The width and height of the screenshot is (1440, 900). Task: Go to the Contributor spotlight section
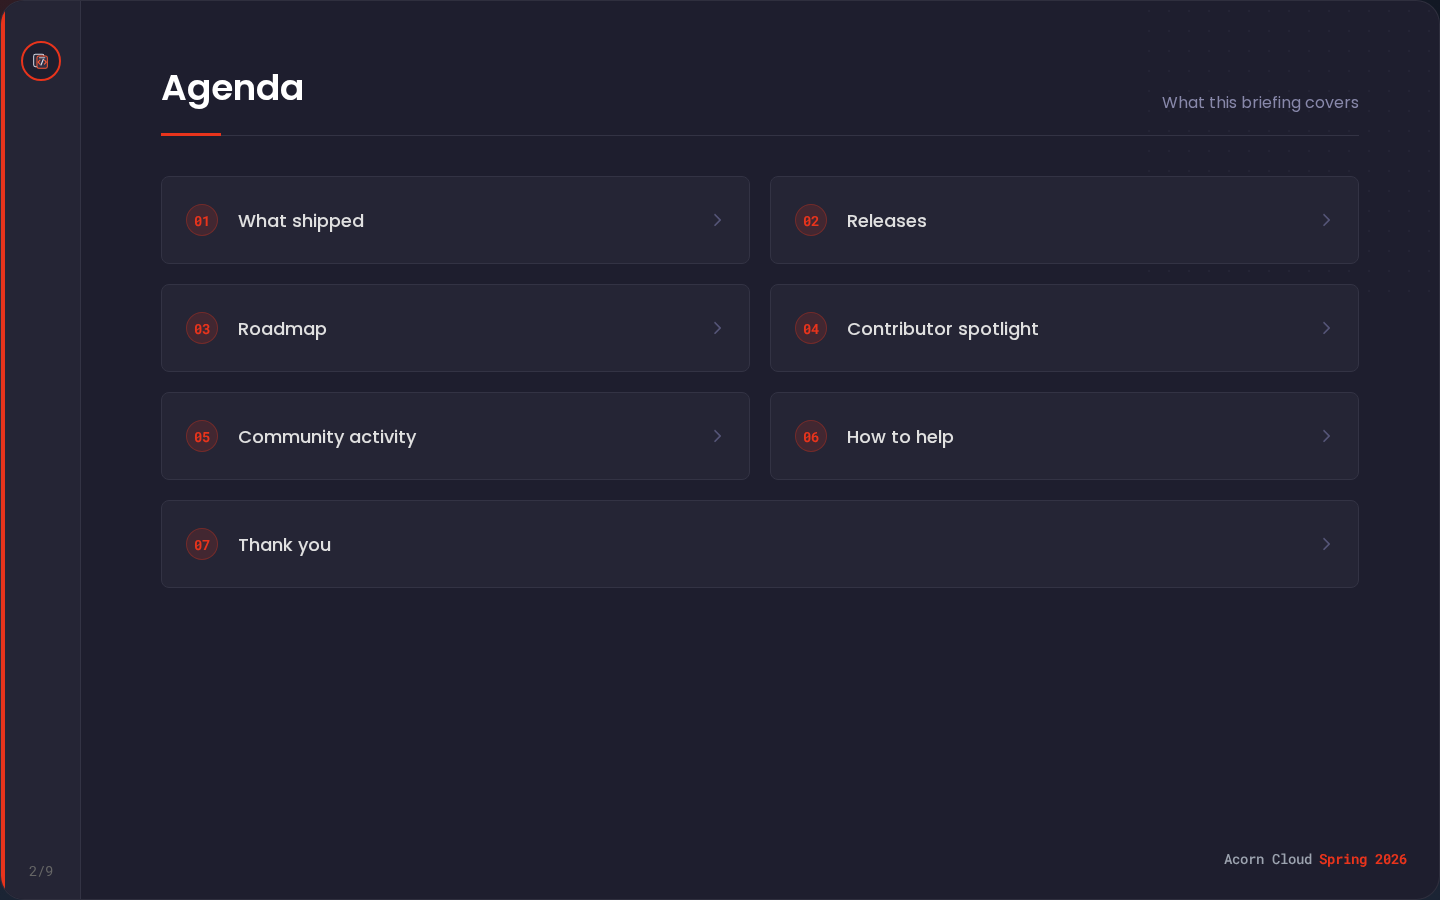coord(942,329)
